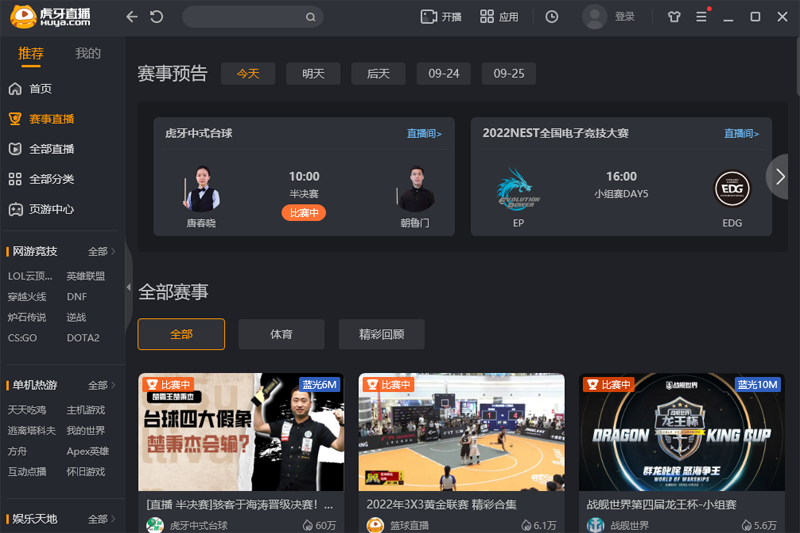Image resolution: width=800 pixels, height=533 pixels.
Task: Open DNF category
Action: point(77,296)
